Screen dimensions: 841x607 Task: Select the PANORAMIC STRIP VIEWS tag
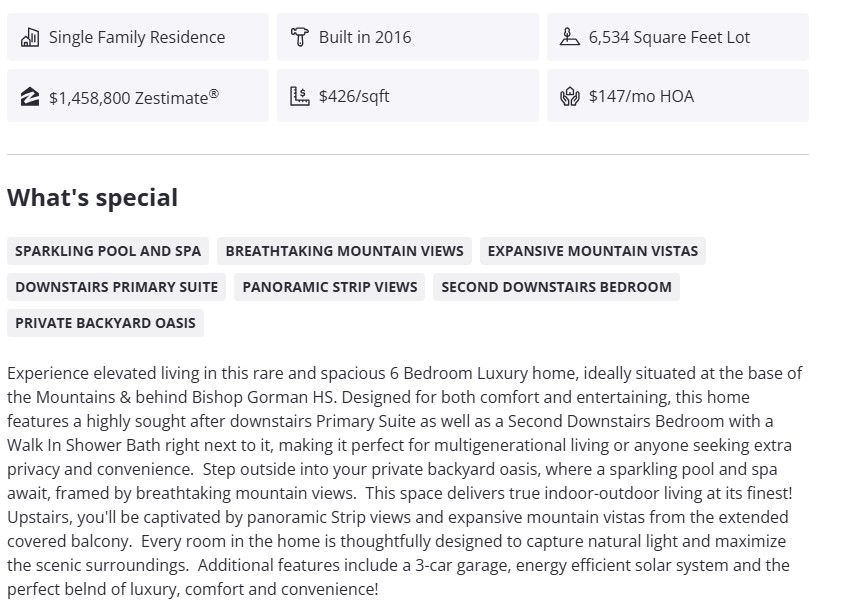[330, 287]
